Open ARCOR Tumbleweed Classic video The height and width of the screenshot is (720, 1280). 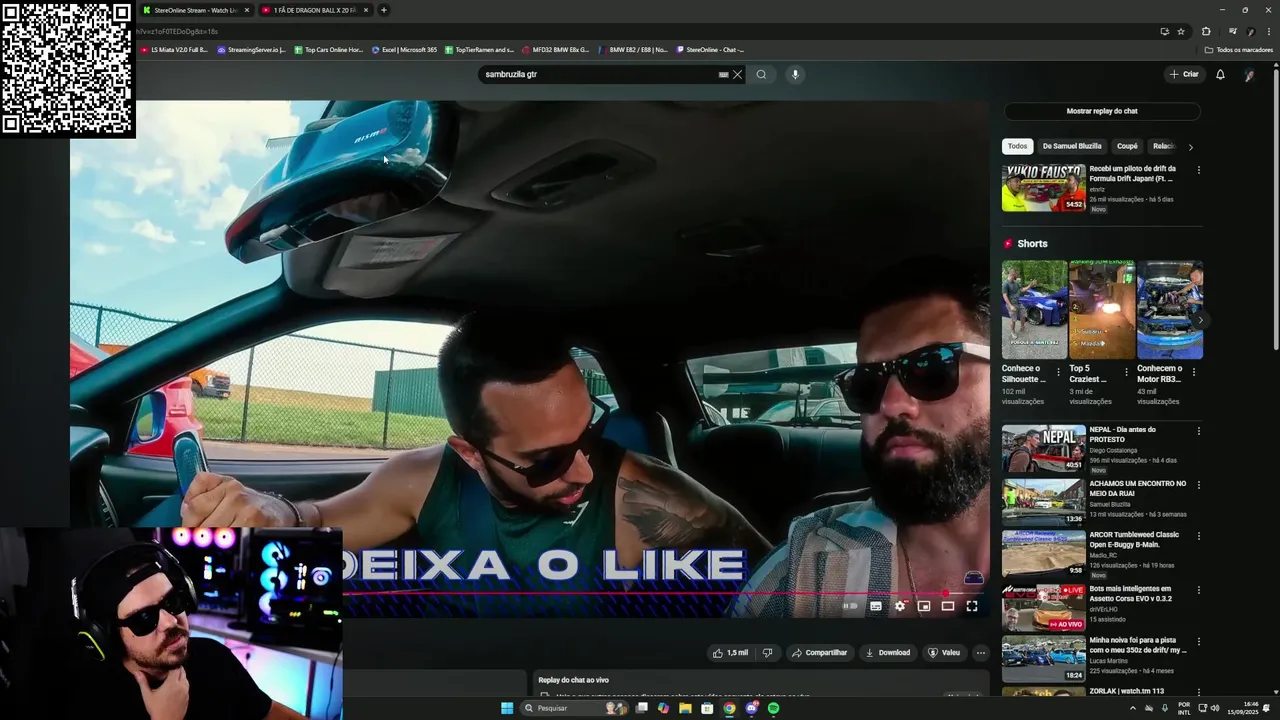[1043, 553]
